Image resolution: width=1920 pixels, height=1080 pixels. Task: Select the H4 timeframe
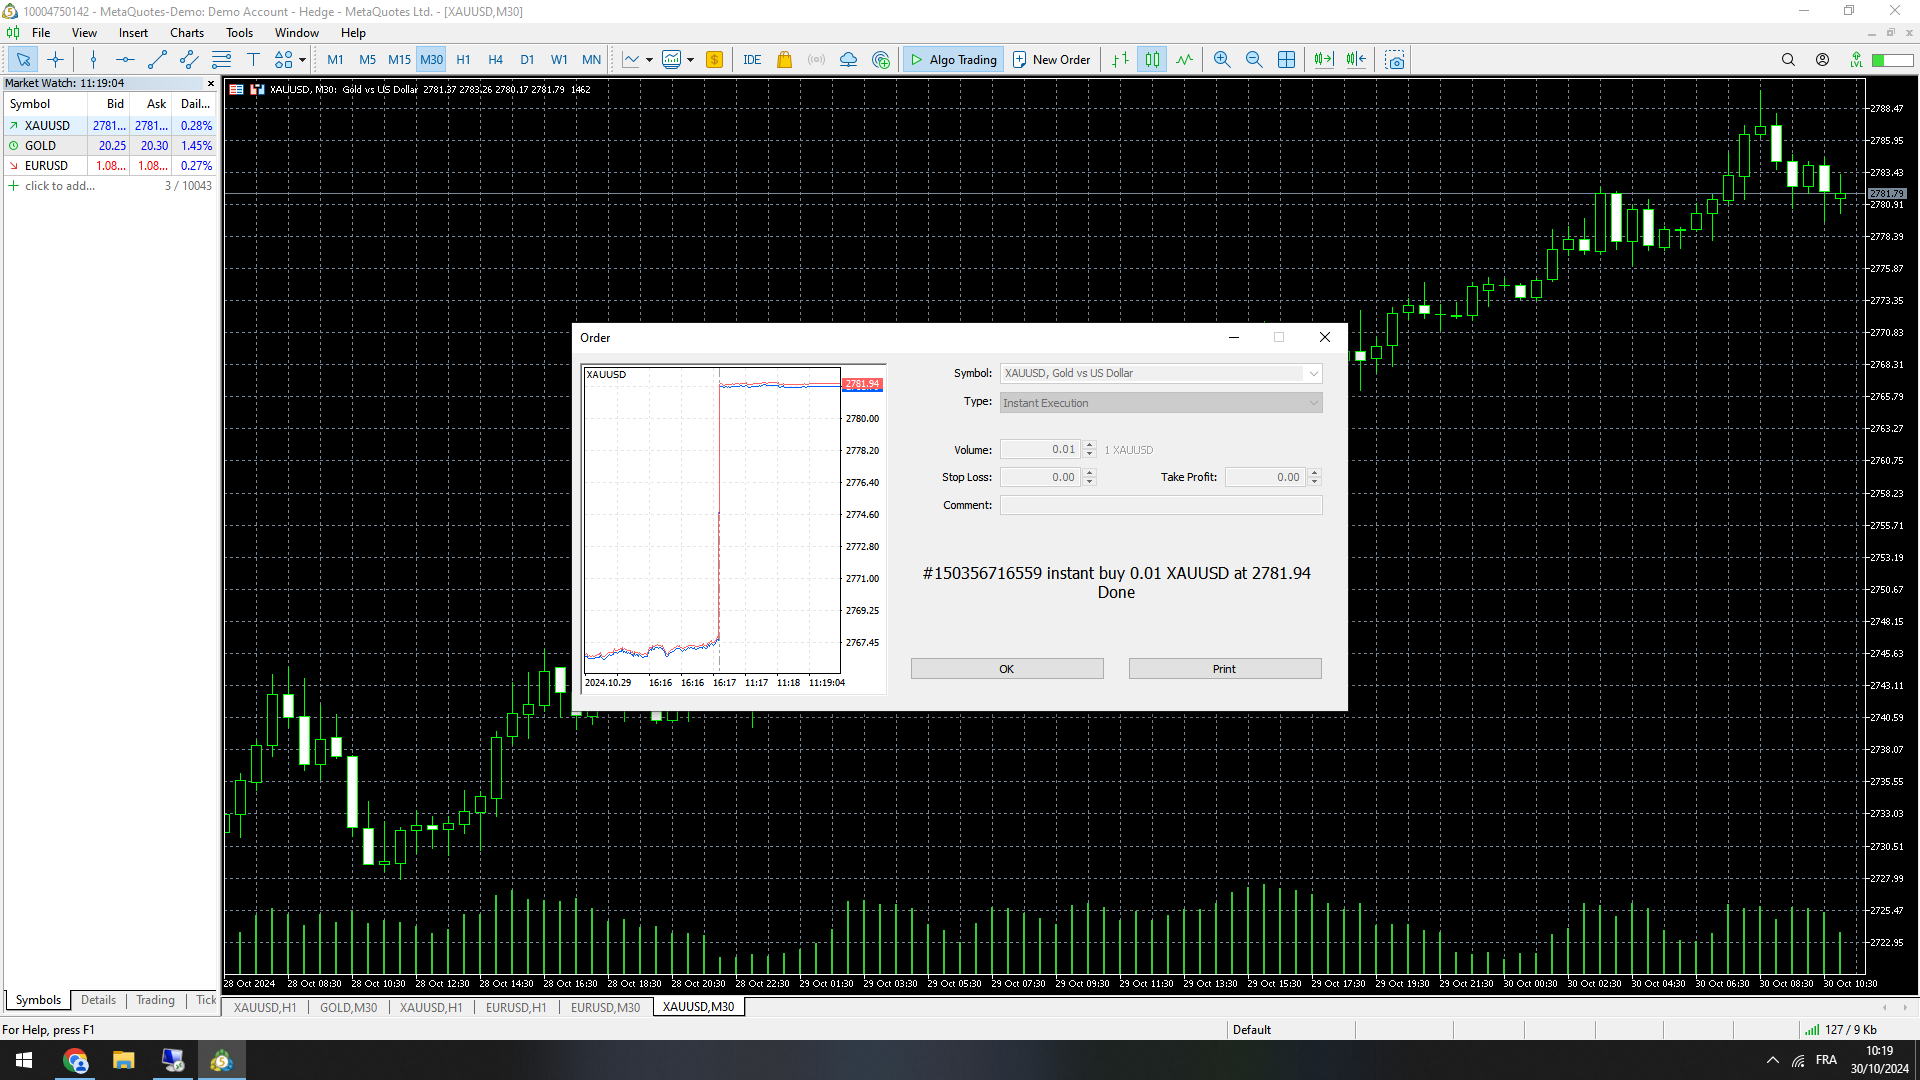[x=495, y=60]
